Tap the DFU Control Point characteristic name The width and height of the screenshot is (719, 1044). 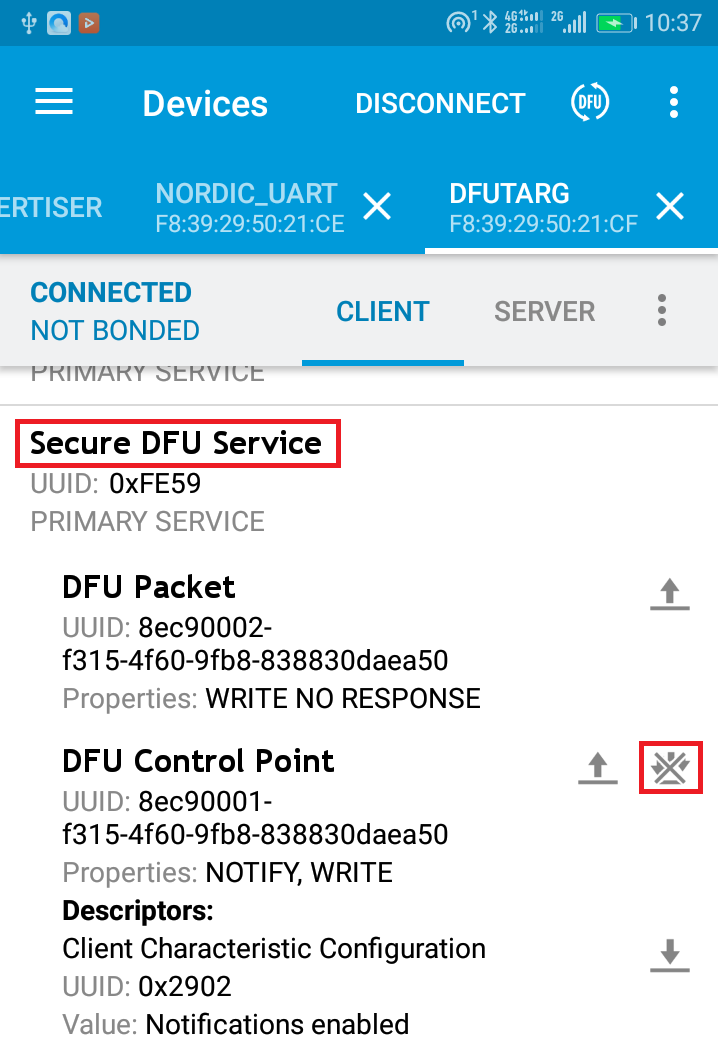tap(198, 761)
